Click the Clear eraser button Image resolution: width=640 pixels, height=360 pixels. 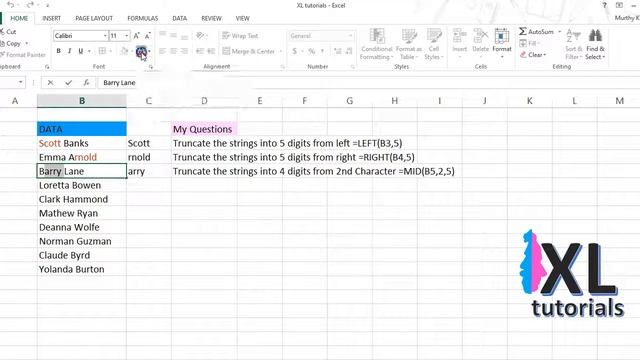pyautogui.click(x=533, y=55)
